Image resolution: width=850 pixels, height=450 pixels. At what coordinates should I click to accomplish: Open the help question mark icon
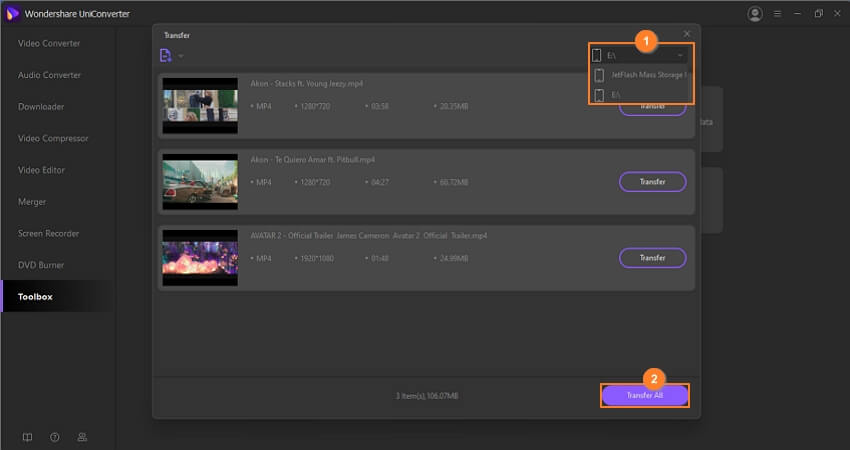click(55, 437)
